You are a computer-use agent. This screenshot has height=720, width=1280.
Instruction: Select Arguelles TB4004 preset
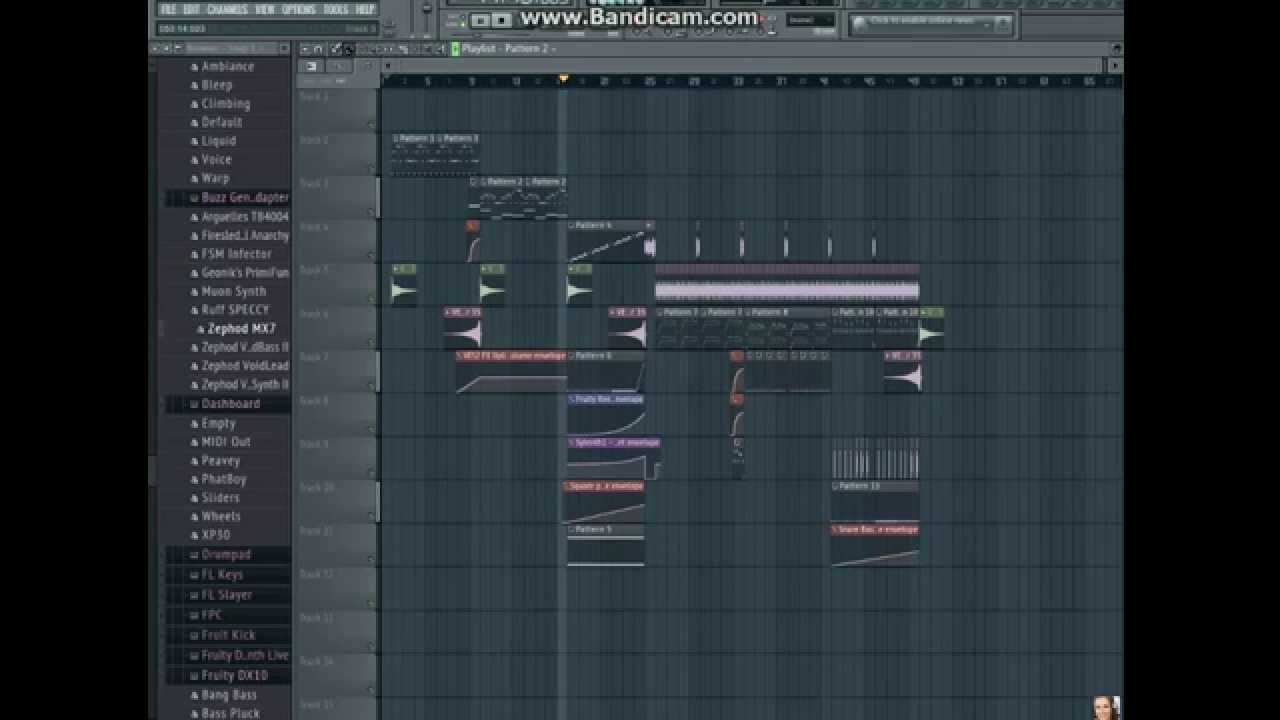coord(244,216)
